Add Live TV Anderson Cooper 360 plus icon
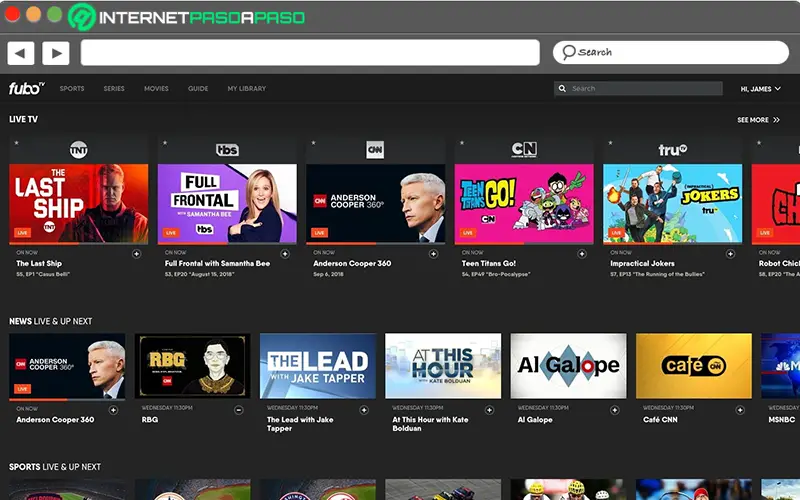This screenshot has height=500, width=800. pyautogui.click(x=433, y=254)
